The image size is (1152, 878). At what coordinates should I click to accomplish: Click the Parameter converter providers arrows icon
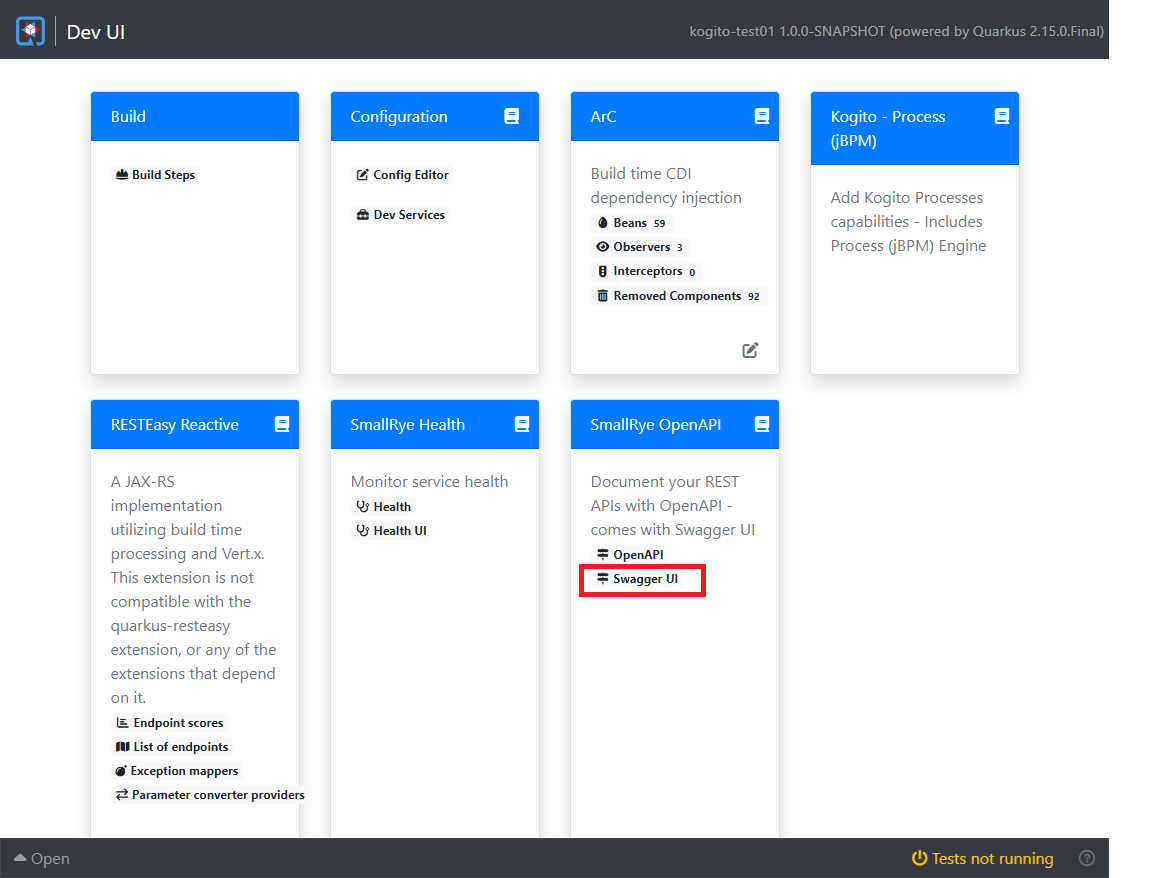click(x=122, y=794)
